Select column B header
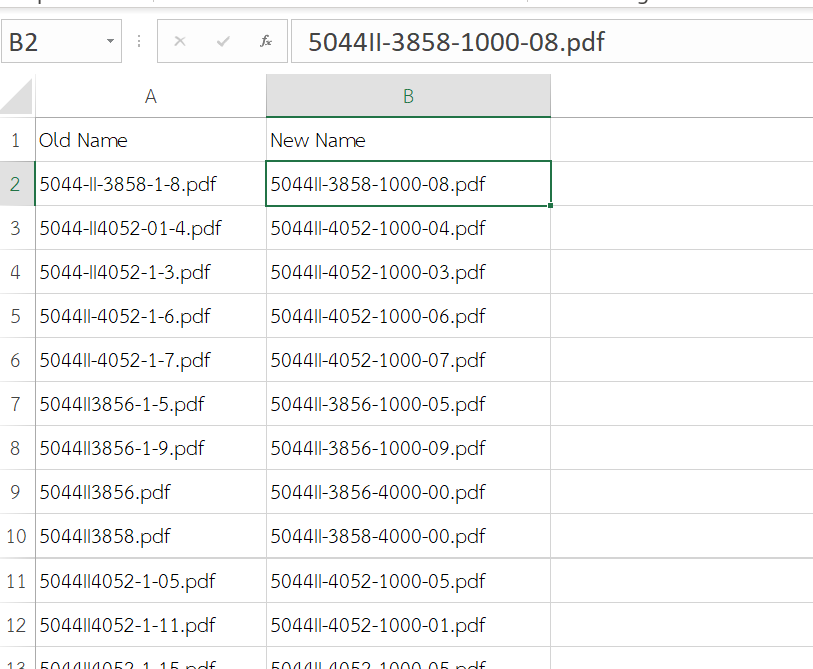Viewport: 813px width, 669px height. (408, 96)
